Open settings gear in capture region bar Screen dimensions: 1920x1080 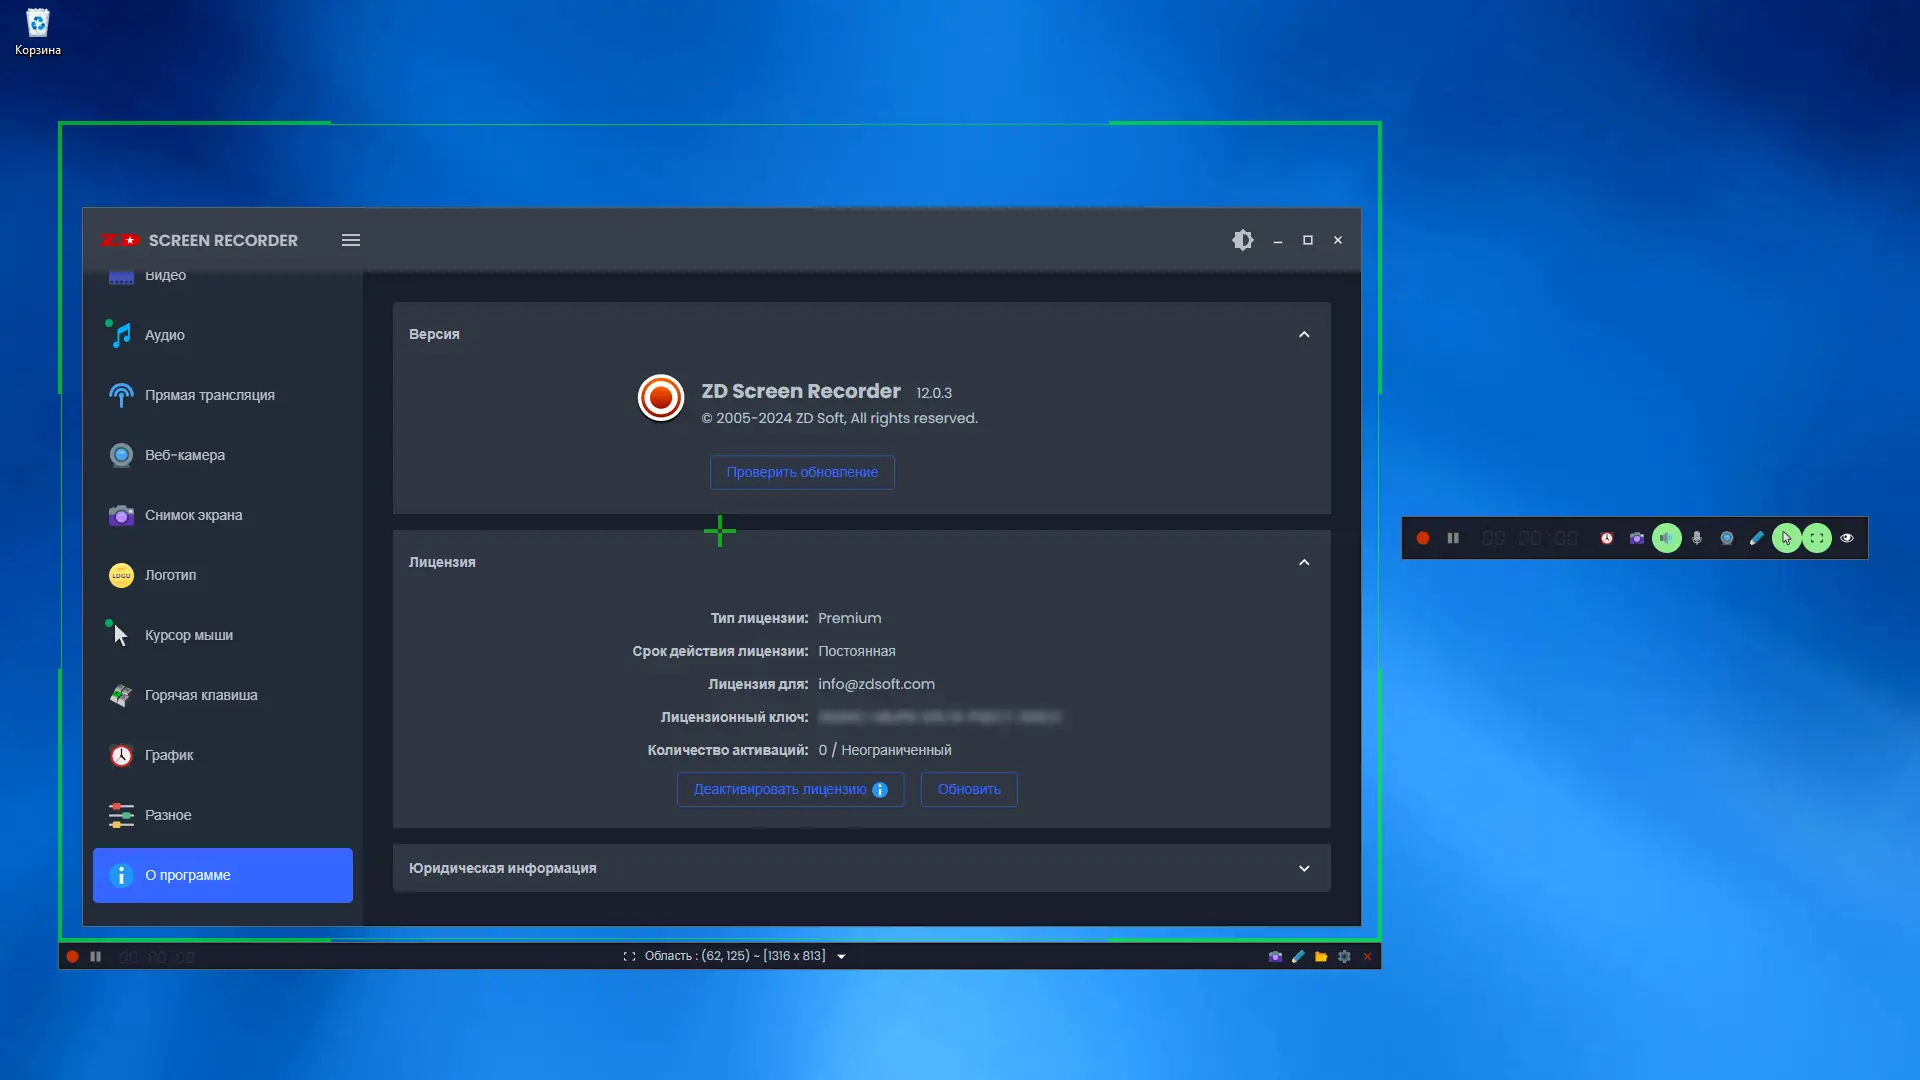[1344, 957]
